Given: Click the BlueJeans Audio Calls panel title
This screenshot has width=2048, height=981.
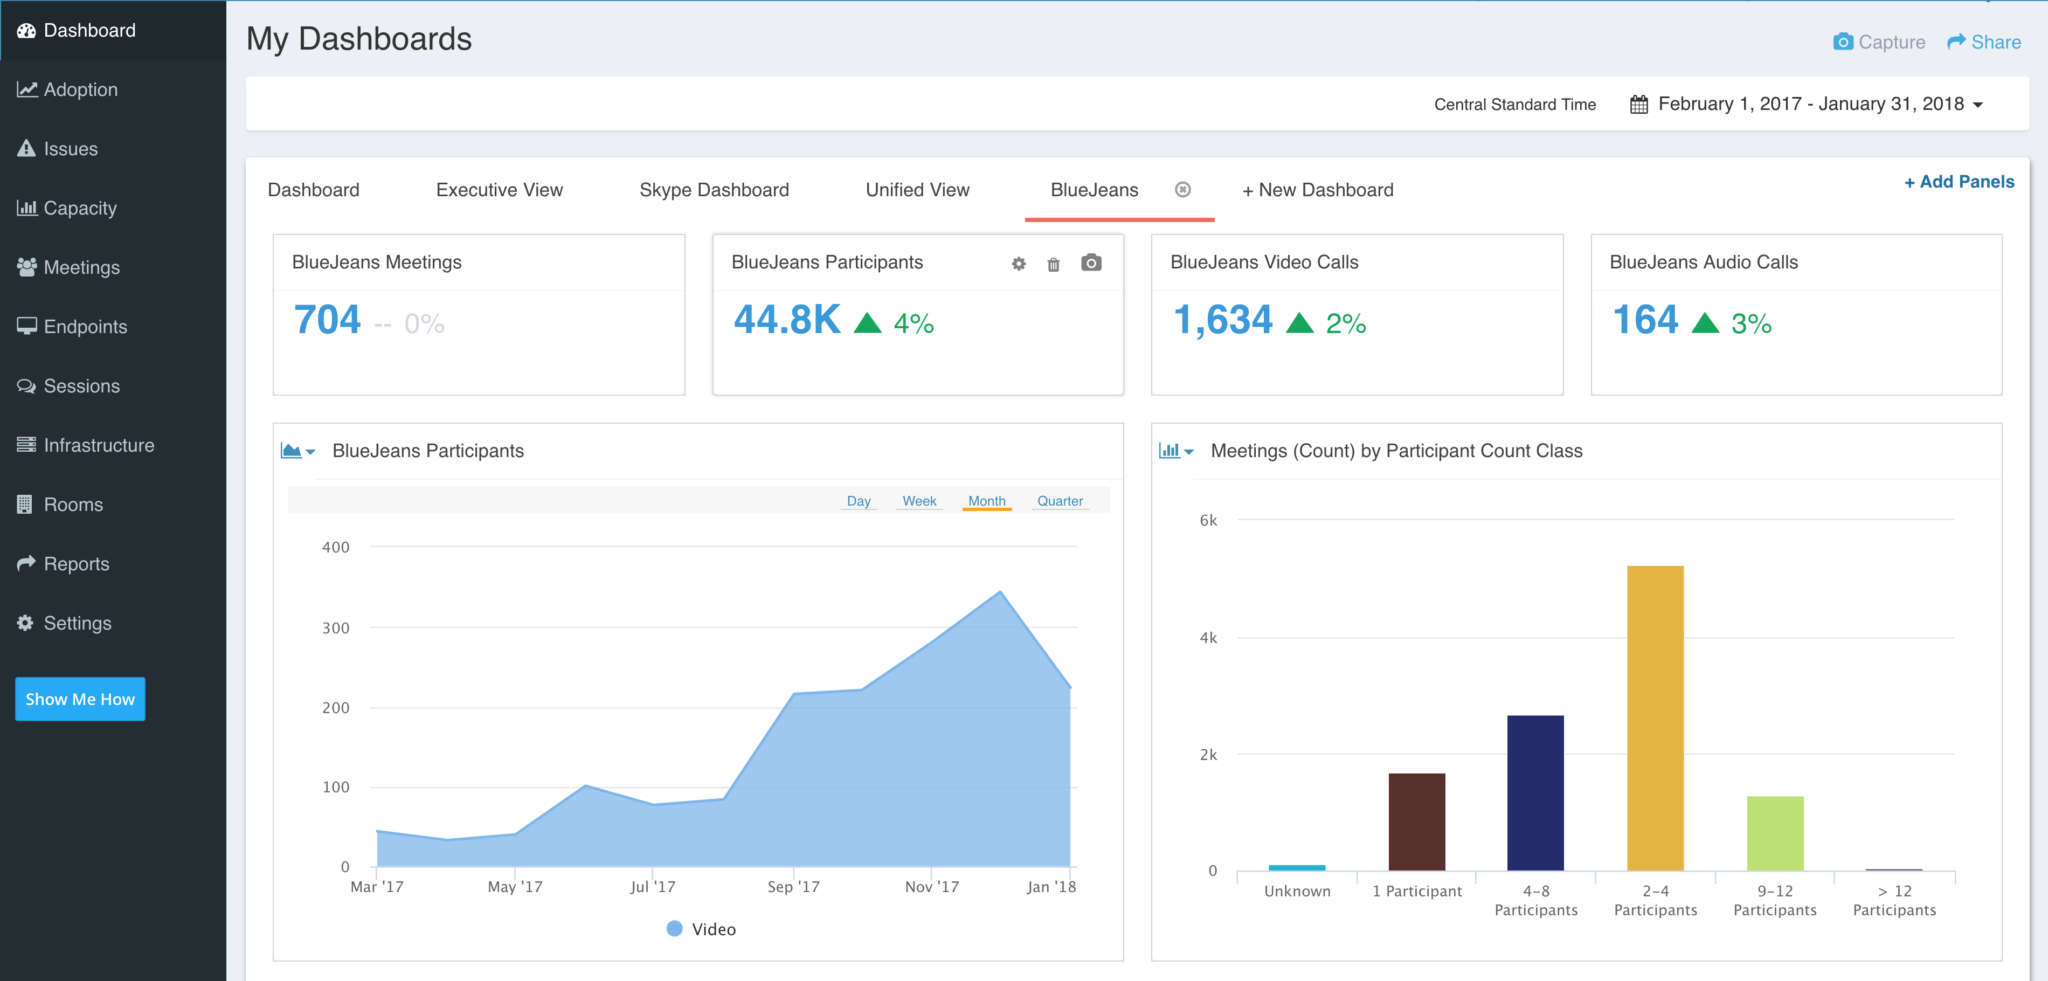Looking at the screenshot, I should pyautogui.click(x=1703, y=262).
